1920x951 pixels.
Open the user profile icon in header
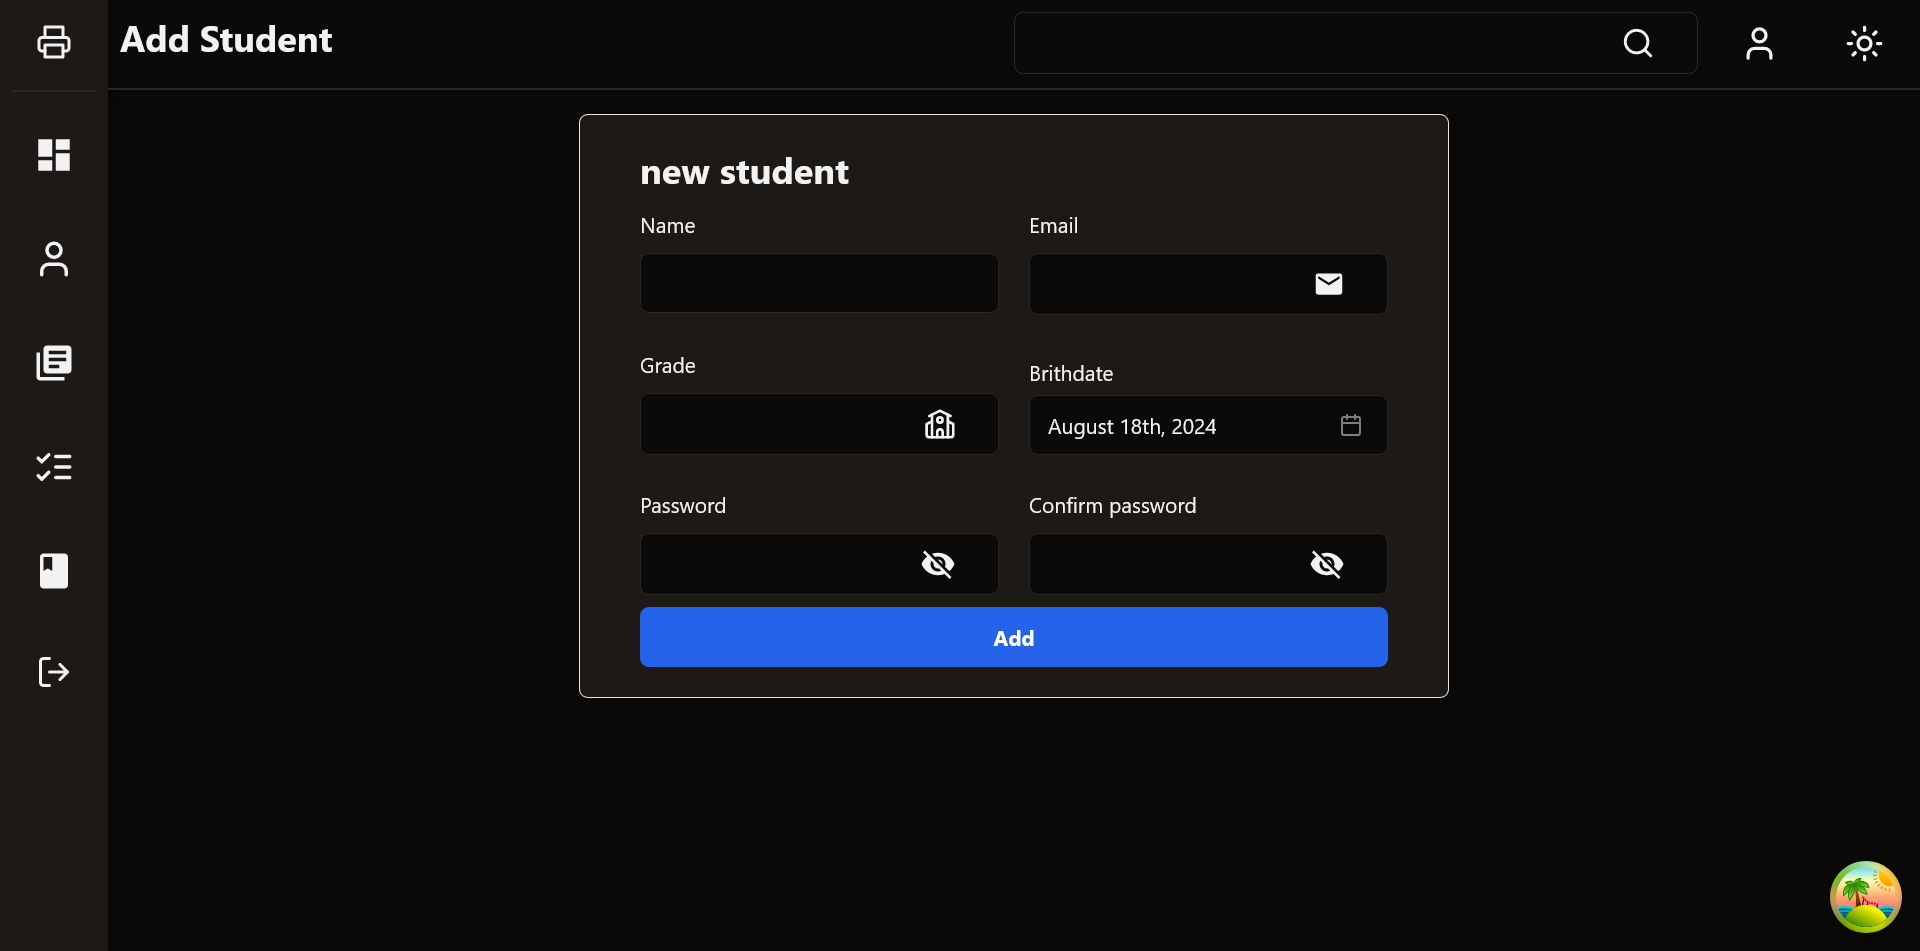pos(1759,43)
